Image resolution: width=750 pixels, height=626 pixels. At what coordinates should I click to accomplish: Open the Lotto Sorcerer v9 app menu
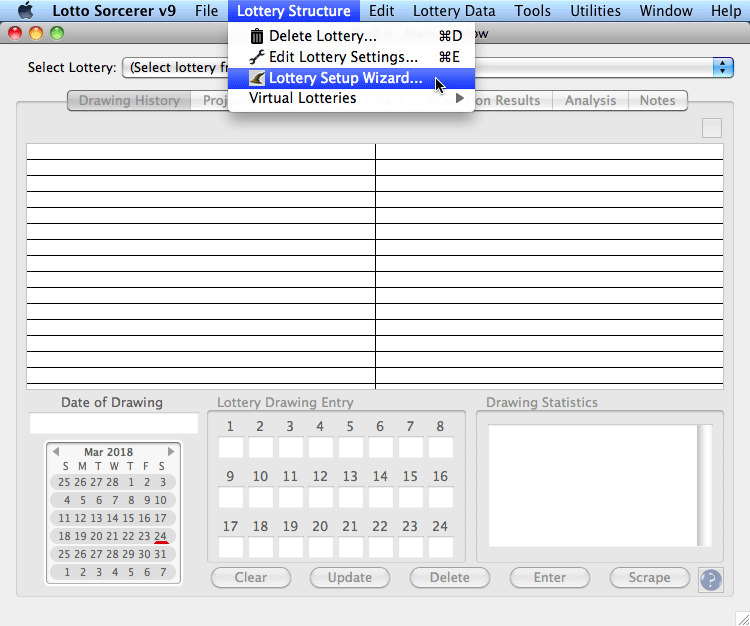click(x=114, y=11)
